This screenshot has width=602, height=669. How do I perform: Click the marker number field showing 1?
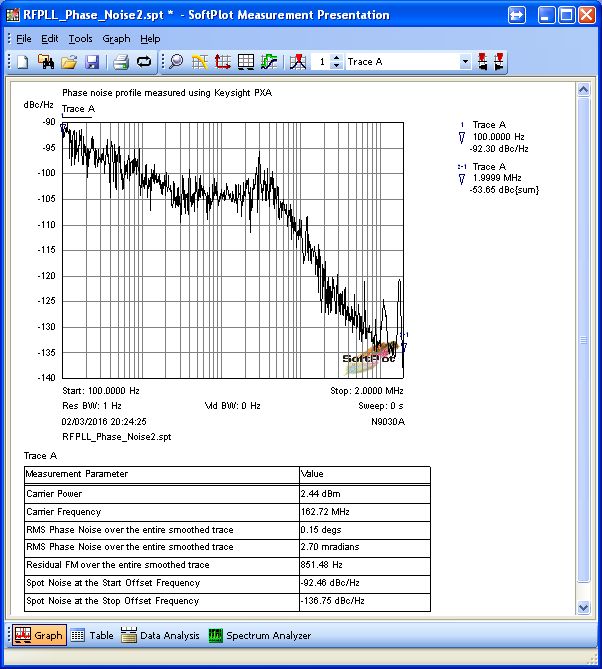point(321,62)
